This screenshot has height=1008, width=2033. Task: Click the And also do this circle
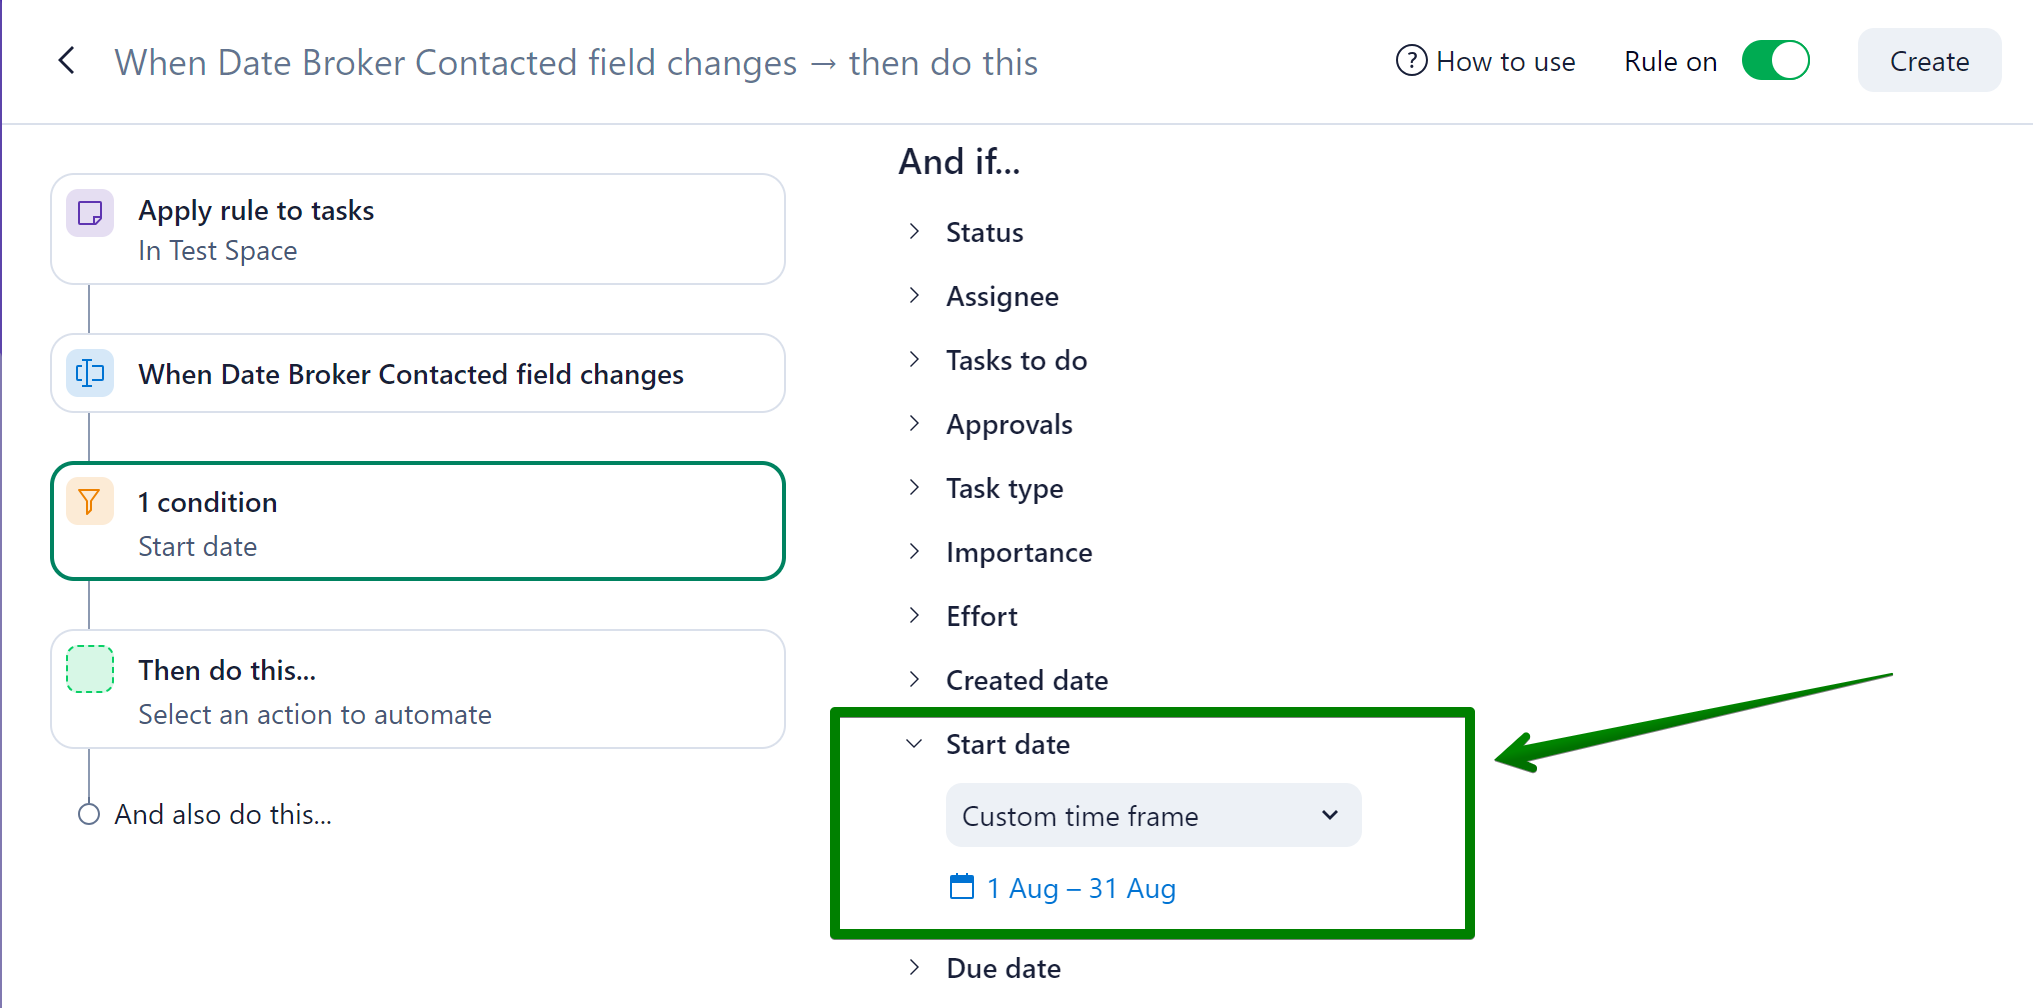pyautogui.click(x=89, y=814)
